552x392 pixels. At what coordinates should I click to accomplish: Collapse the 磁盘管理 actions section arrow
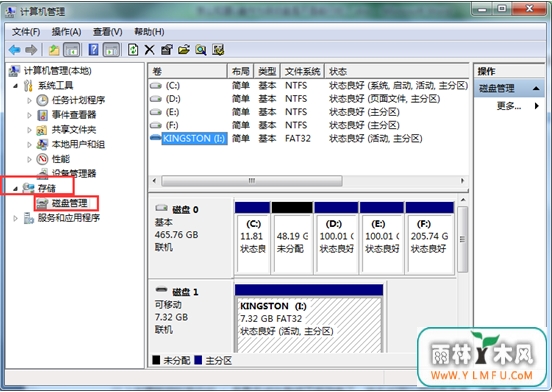536,88
